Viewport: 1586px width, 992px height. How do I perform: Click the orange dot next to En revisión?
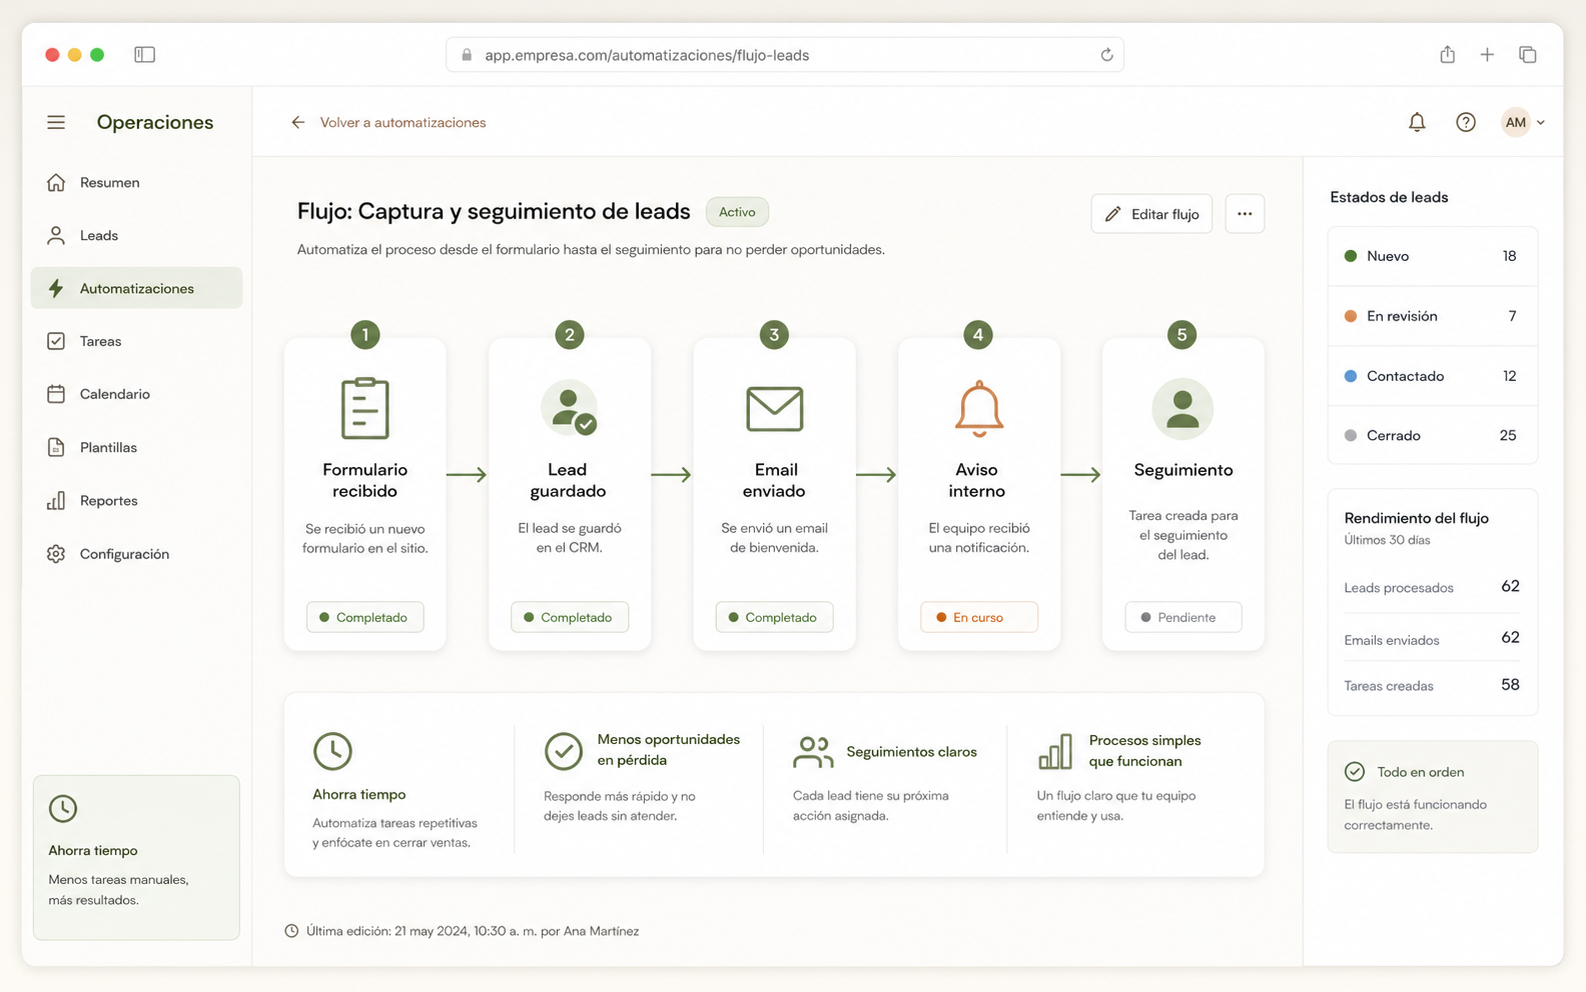(x=1351, y=316)
